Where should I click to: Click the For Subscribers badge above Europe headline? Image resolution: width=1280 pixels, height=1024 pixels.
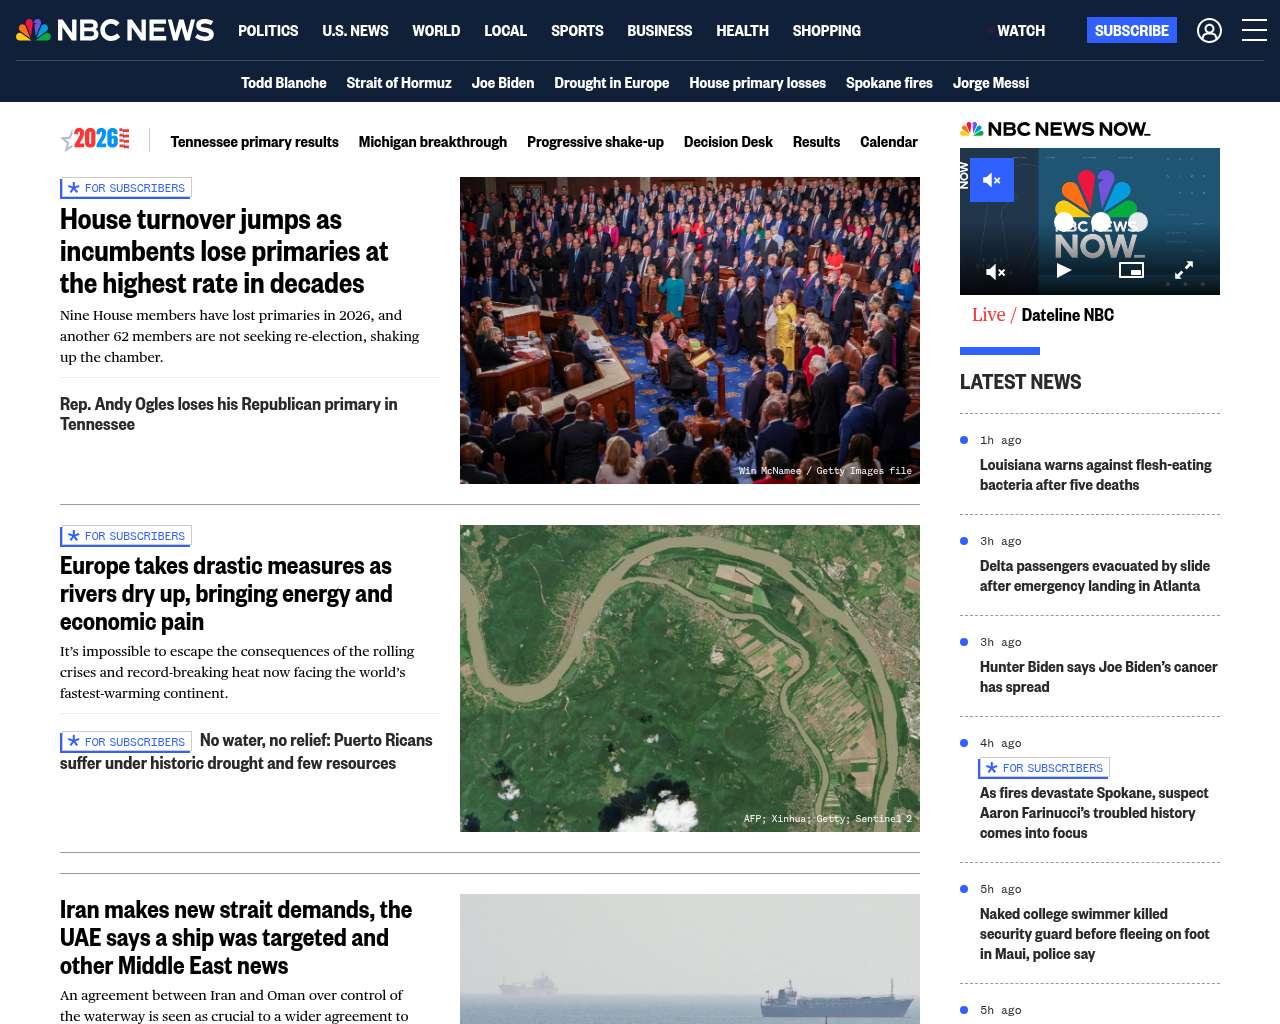click(126, 536)
